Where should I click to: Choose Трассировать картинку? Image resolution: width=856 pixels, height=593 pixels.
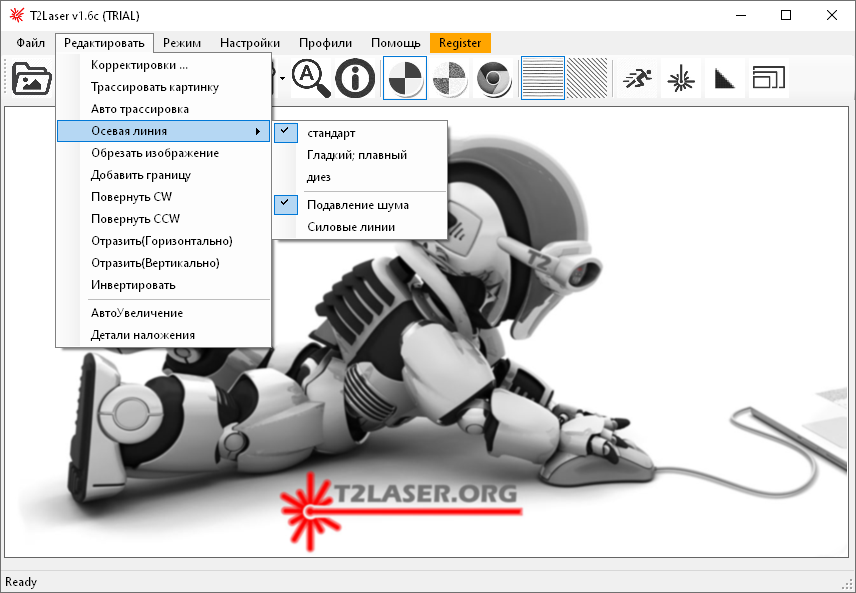[163, 87]
